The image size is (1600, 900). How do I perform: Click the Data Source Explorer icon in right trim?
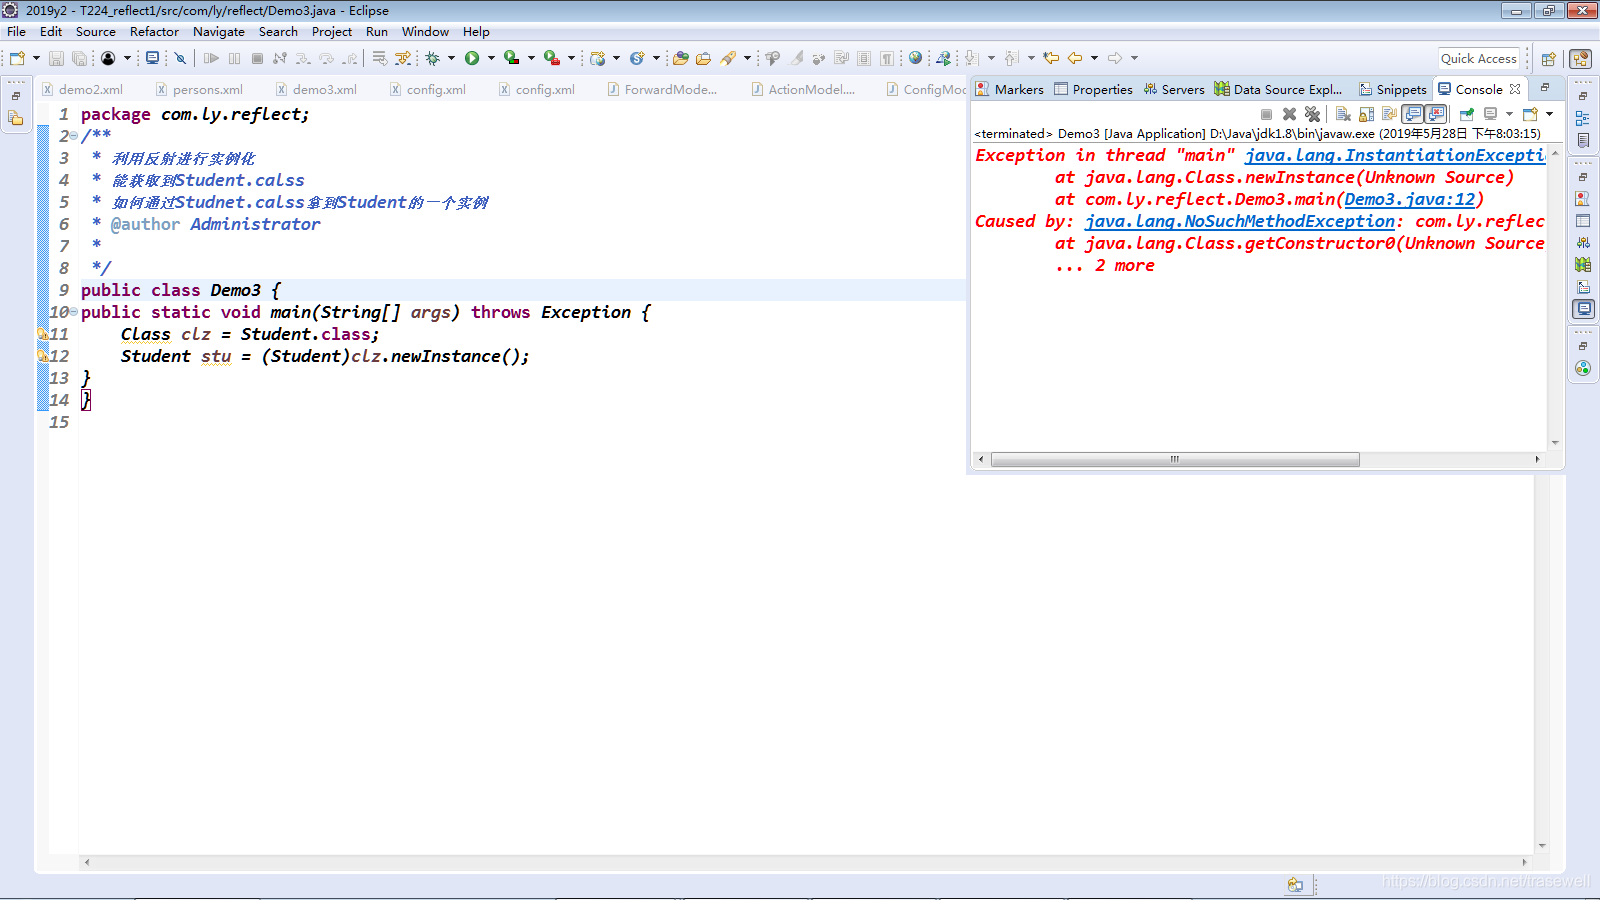pos(1582,265)
